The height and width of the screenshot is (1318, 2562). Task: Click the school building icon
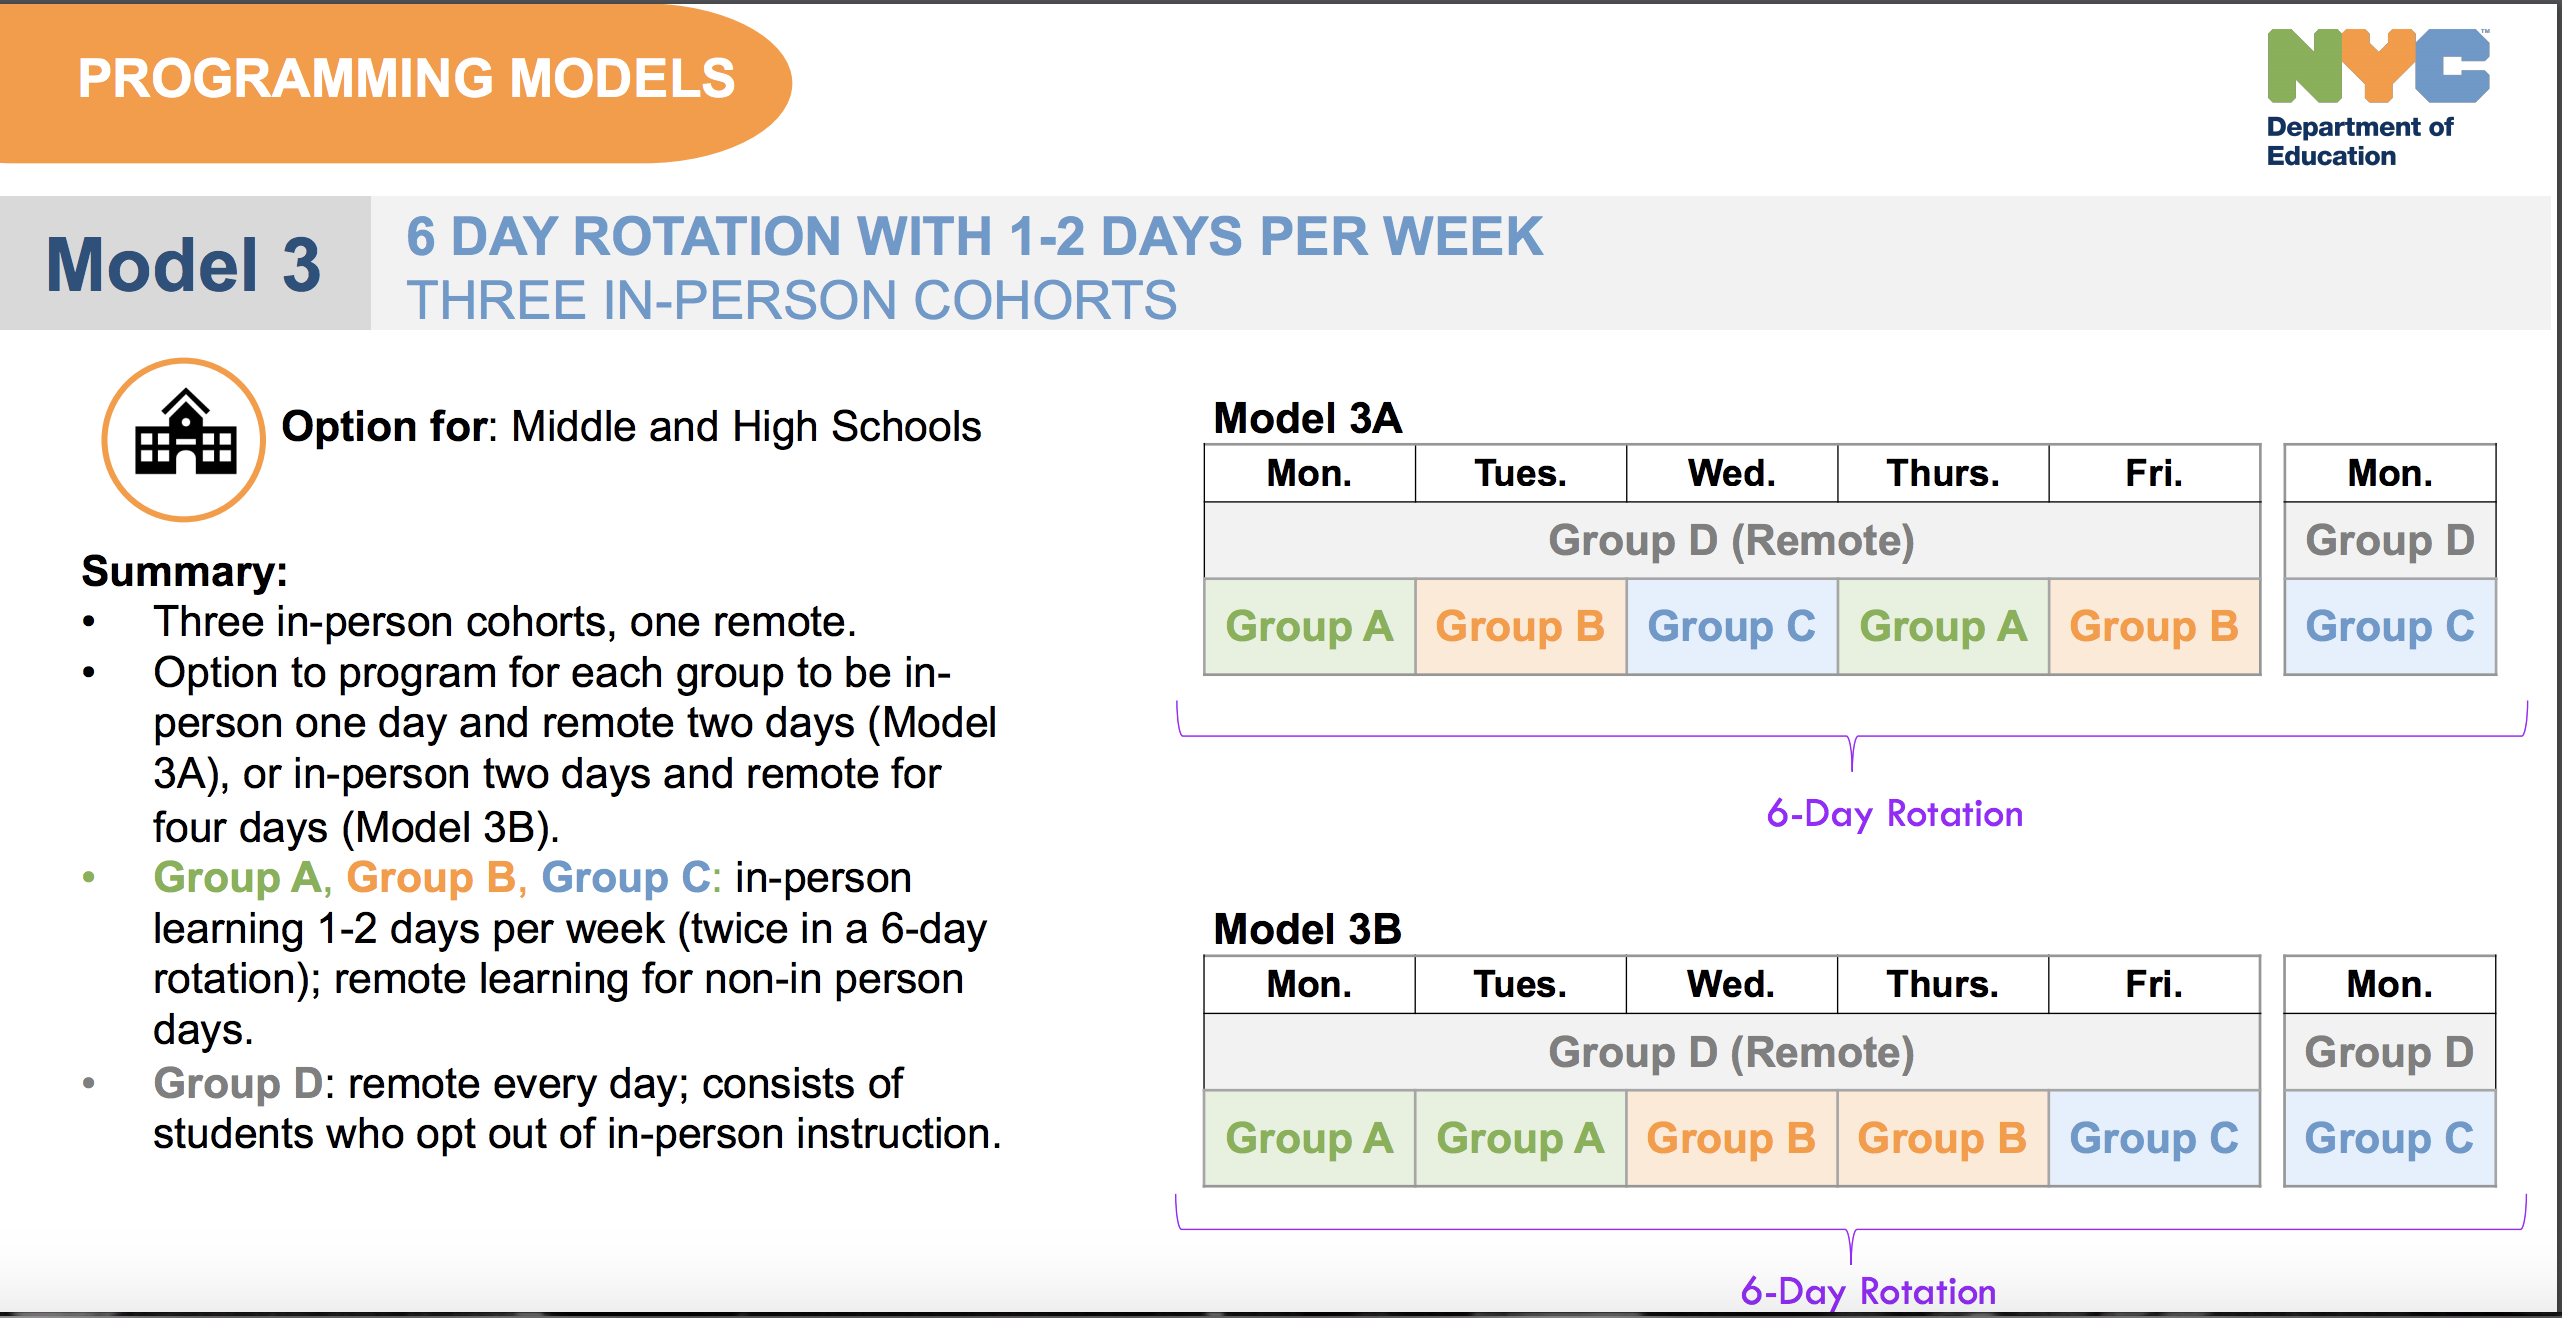[184, 439]
